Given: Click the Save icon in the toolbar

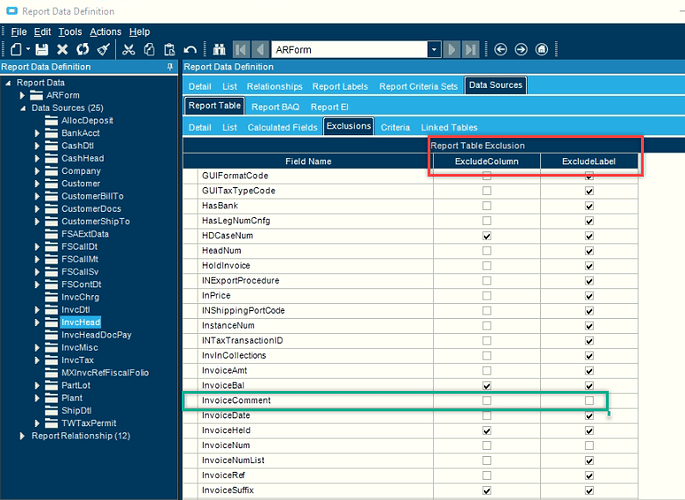Looking at the screenshot, I should coord(42,49).
